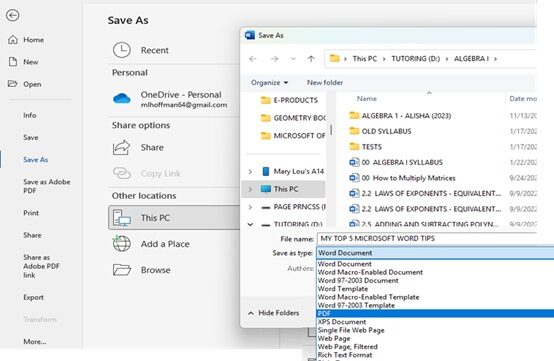Open the Export page

coord(33,297)
